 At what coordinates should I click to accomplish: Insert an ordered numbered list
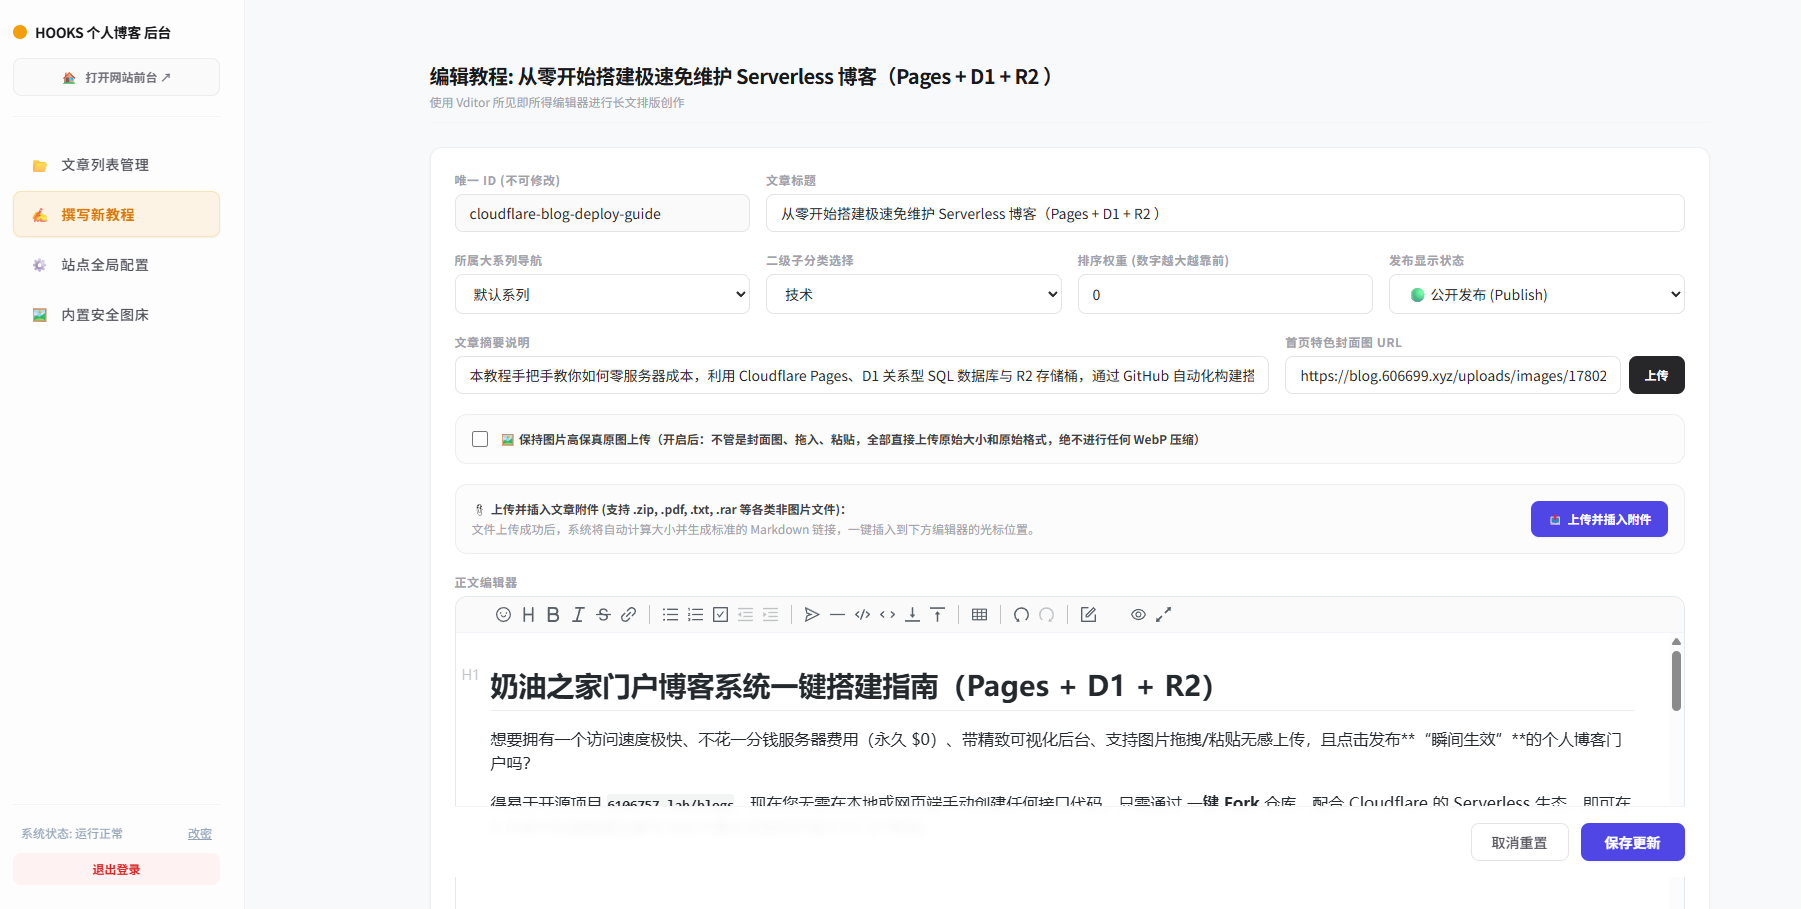point(695,615)
